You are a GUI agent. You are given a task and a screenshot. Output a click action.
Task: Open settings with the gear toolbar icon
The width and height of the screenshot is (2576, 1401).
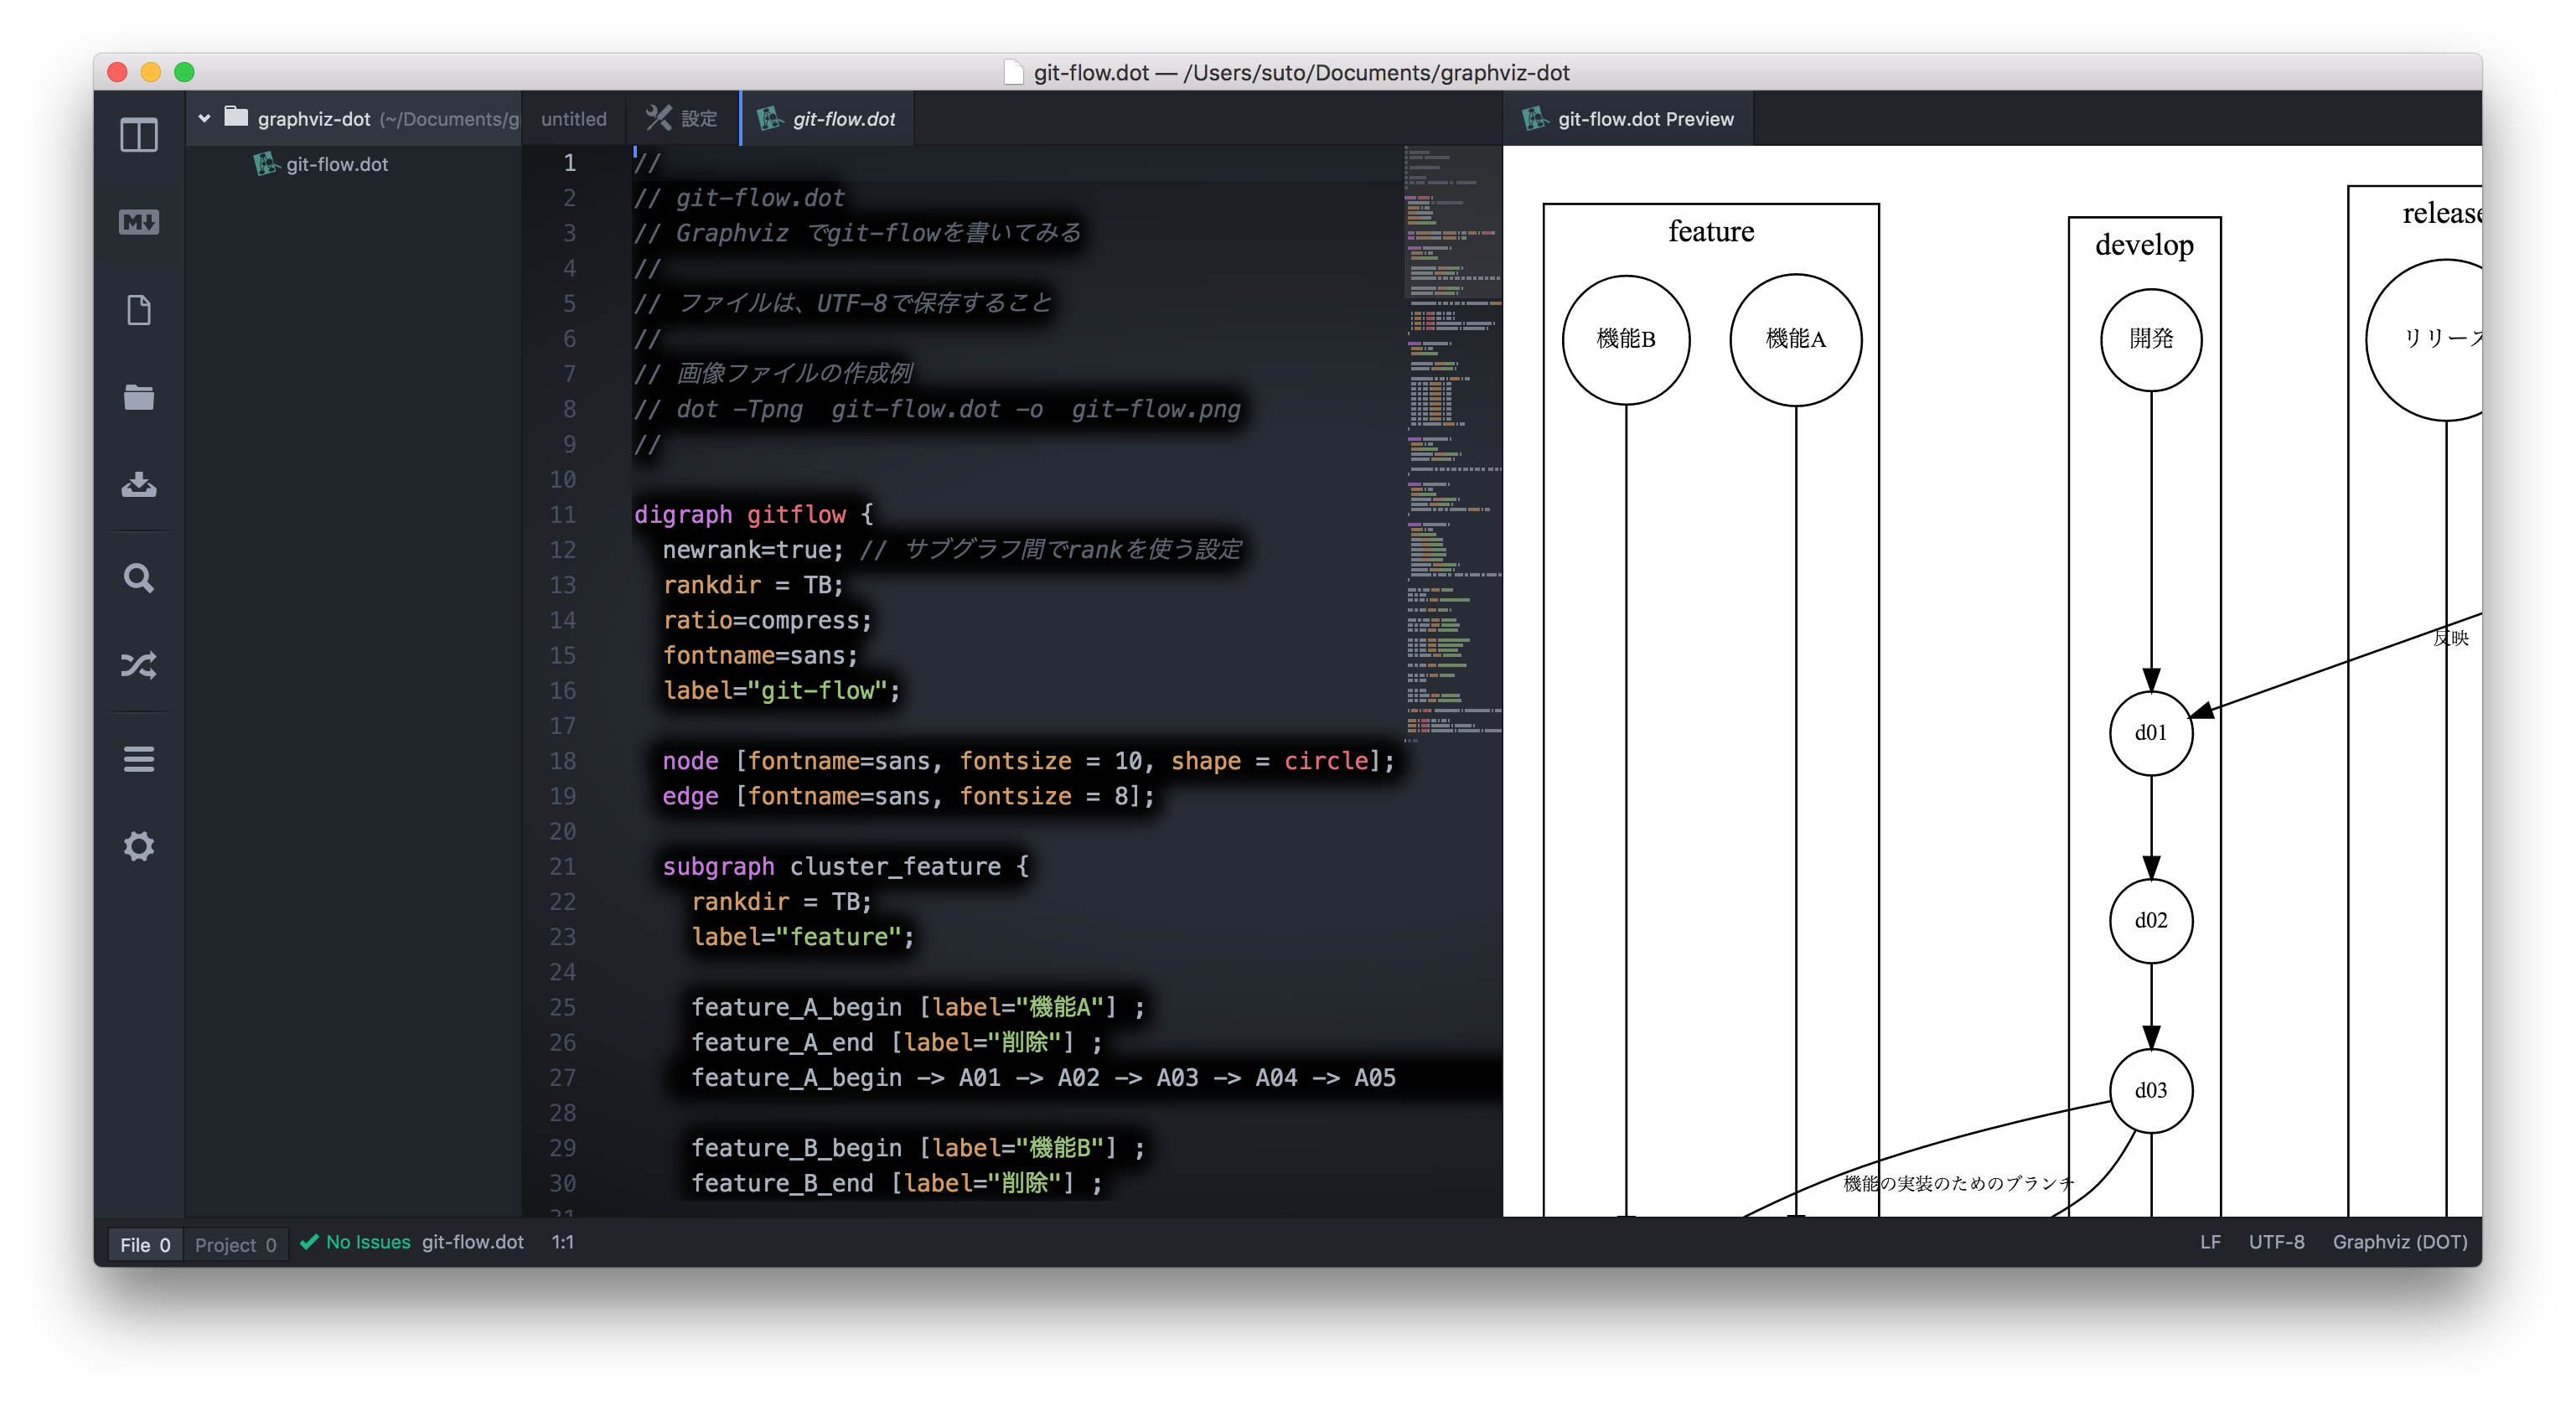[x=138, y=846]
